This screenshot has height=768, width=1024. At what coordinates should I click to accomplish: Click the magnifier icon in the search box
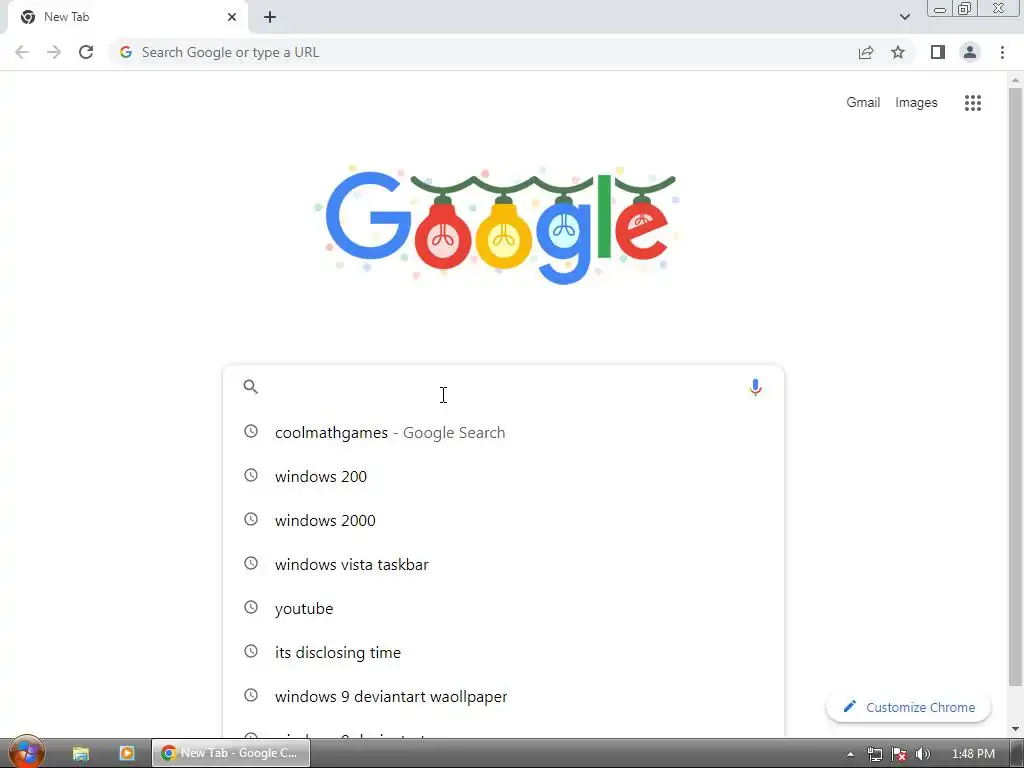(251, 387)
